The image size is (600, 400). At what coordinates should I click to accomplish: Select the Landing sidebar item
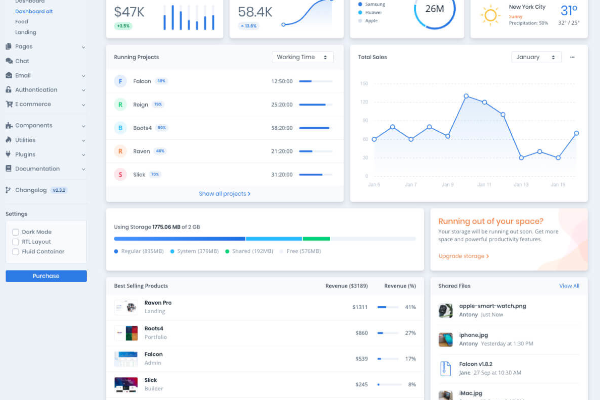coord(26,32)
